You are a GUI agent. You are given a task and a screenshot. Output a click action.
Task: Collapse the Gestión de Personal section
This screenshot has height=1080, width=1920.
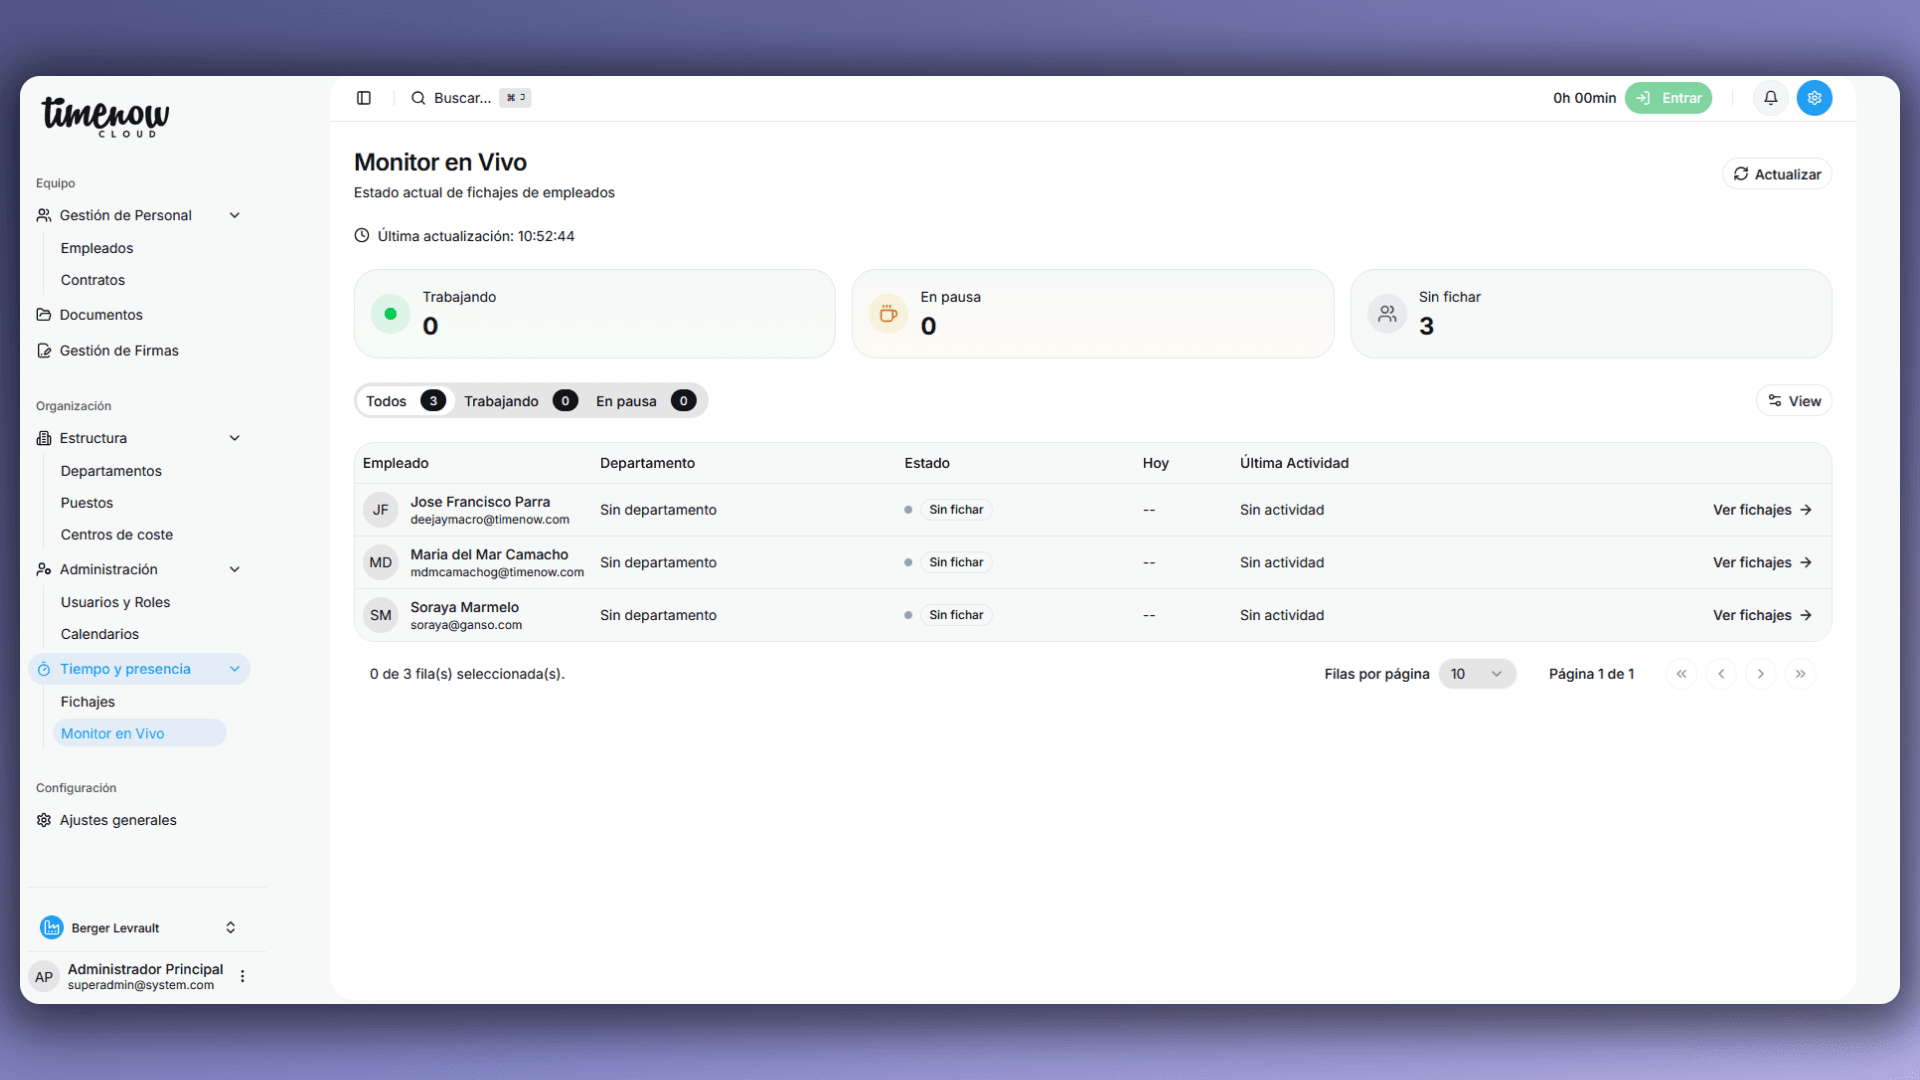click(x=235, y=215)
